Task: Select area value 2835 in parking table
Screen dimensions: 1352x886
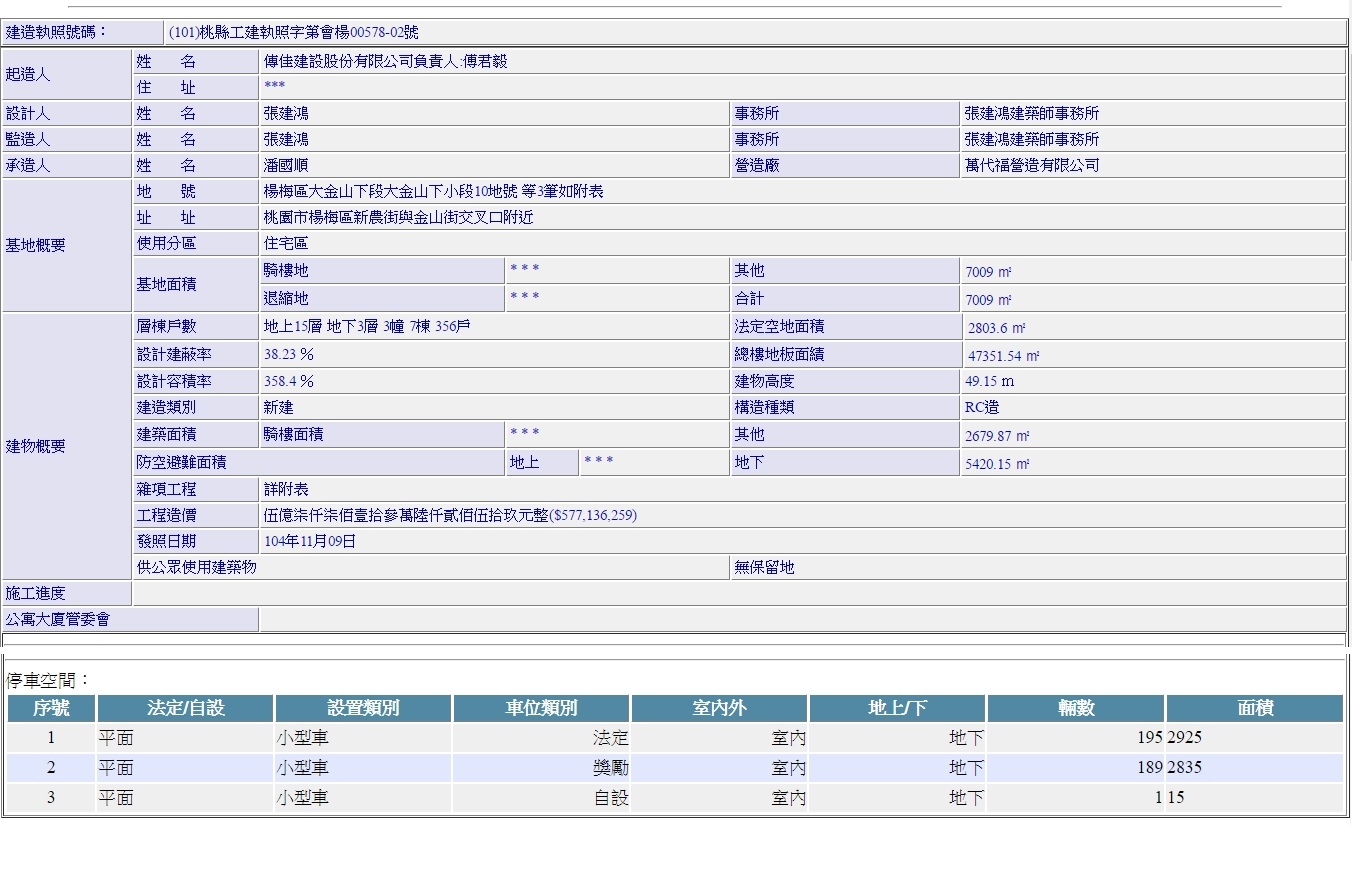Action: click(1184, 768)
